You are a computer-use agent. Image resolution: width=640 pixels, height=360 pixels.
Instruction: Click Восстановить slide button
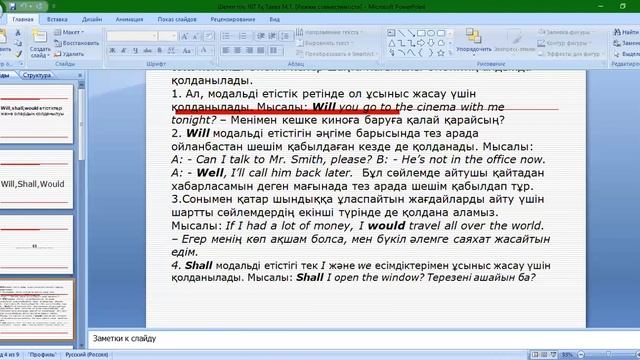click(76, 43)
